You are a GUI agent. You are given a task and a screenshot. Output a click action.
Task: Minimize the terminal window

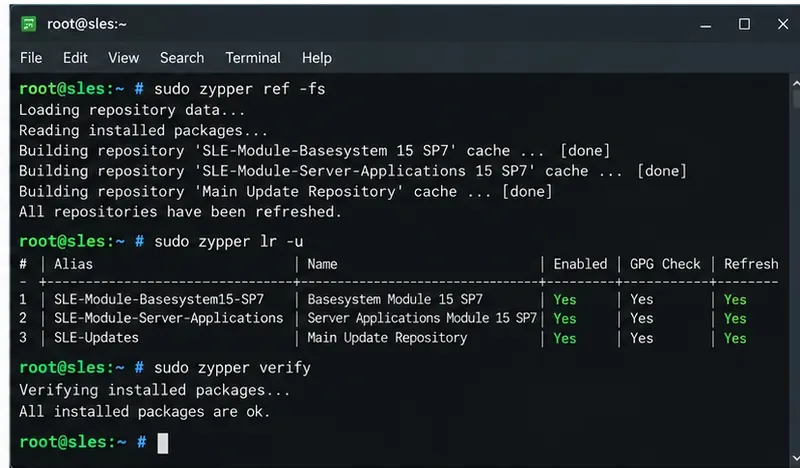(x=706, y=24)
